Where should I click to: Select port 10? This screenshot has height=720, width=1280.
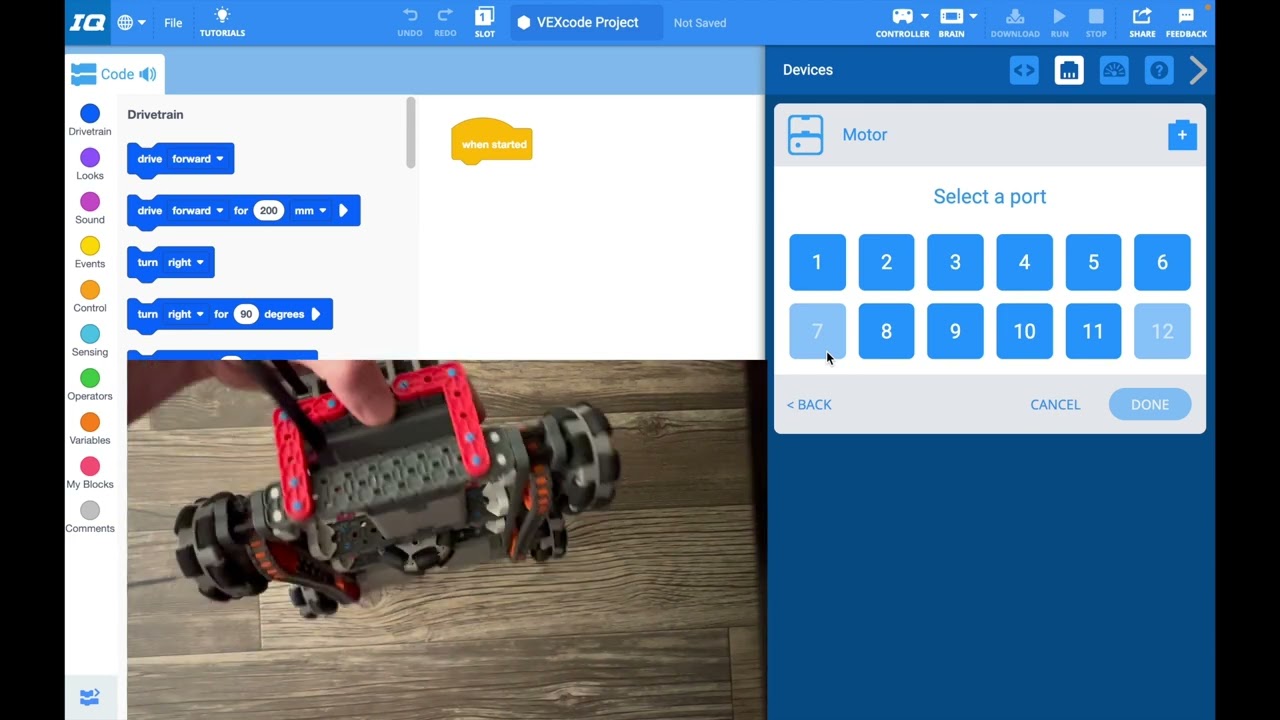pos(1024,331)
